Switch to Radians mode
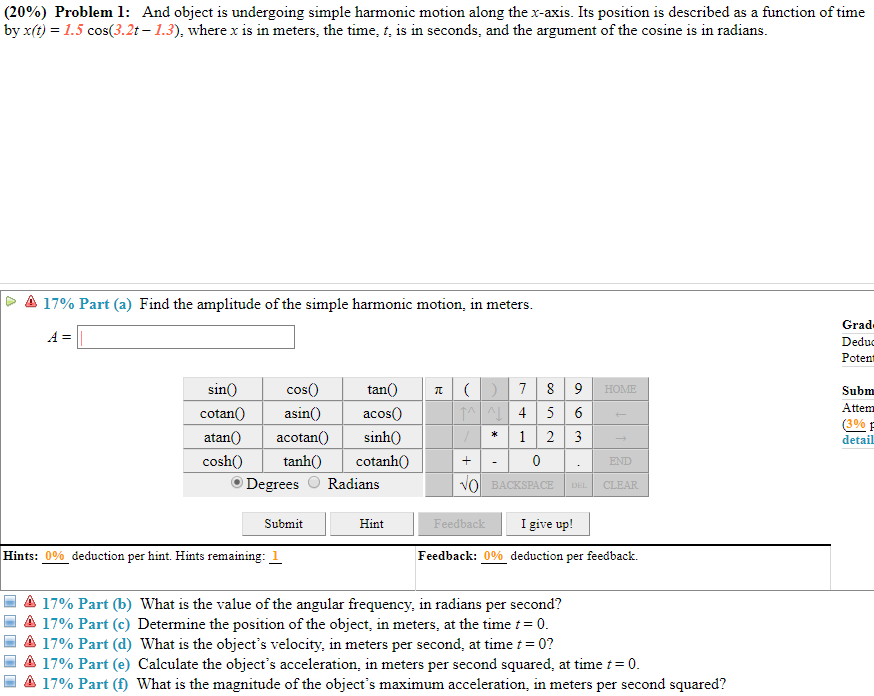The image size is (874, 696). (315, 483)
